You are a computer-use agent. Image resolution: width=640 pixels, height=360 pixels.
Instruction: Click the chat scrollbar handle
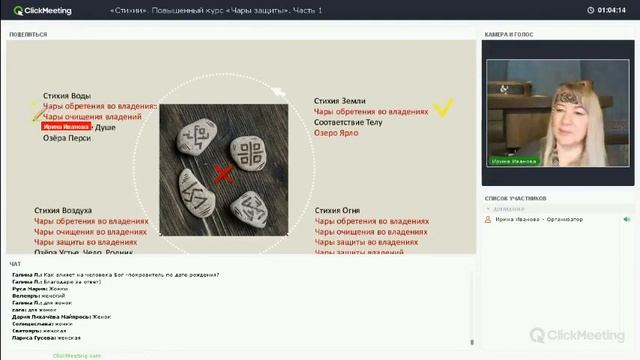point(472,342)
